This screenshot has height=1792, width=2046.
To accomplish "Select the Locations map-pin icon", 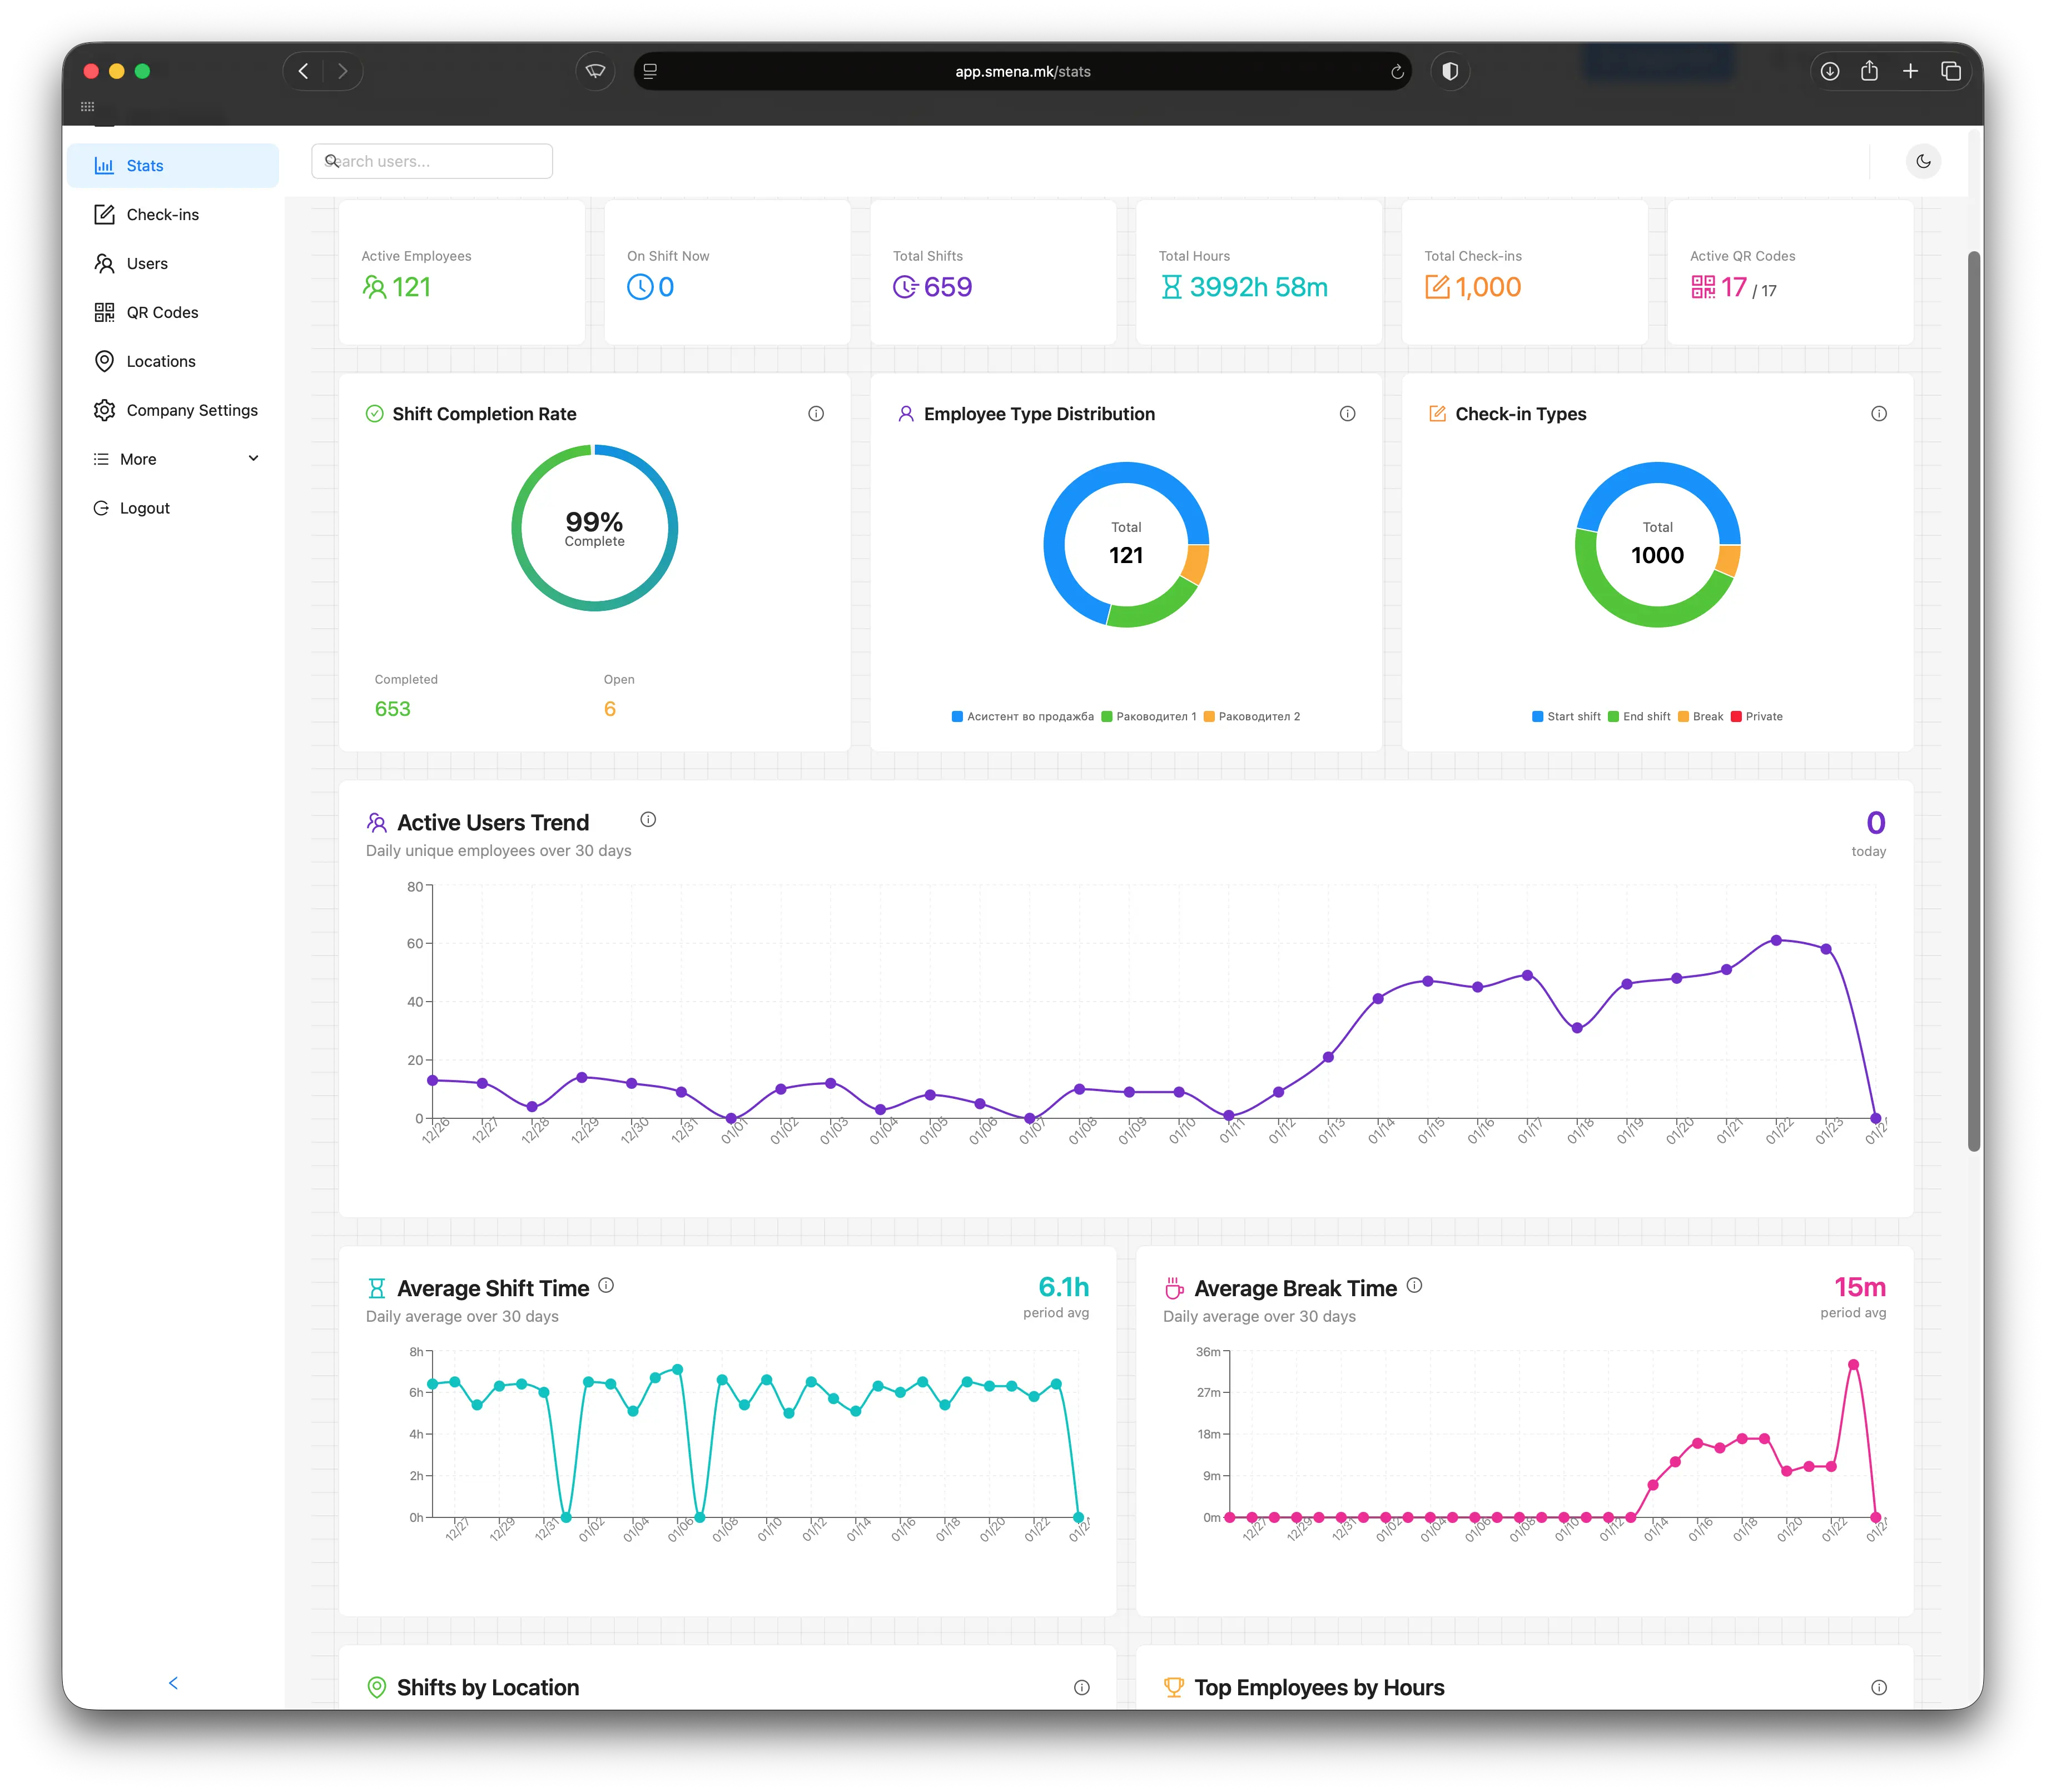I will [104, 361].
